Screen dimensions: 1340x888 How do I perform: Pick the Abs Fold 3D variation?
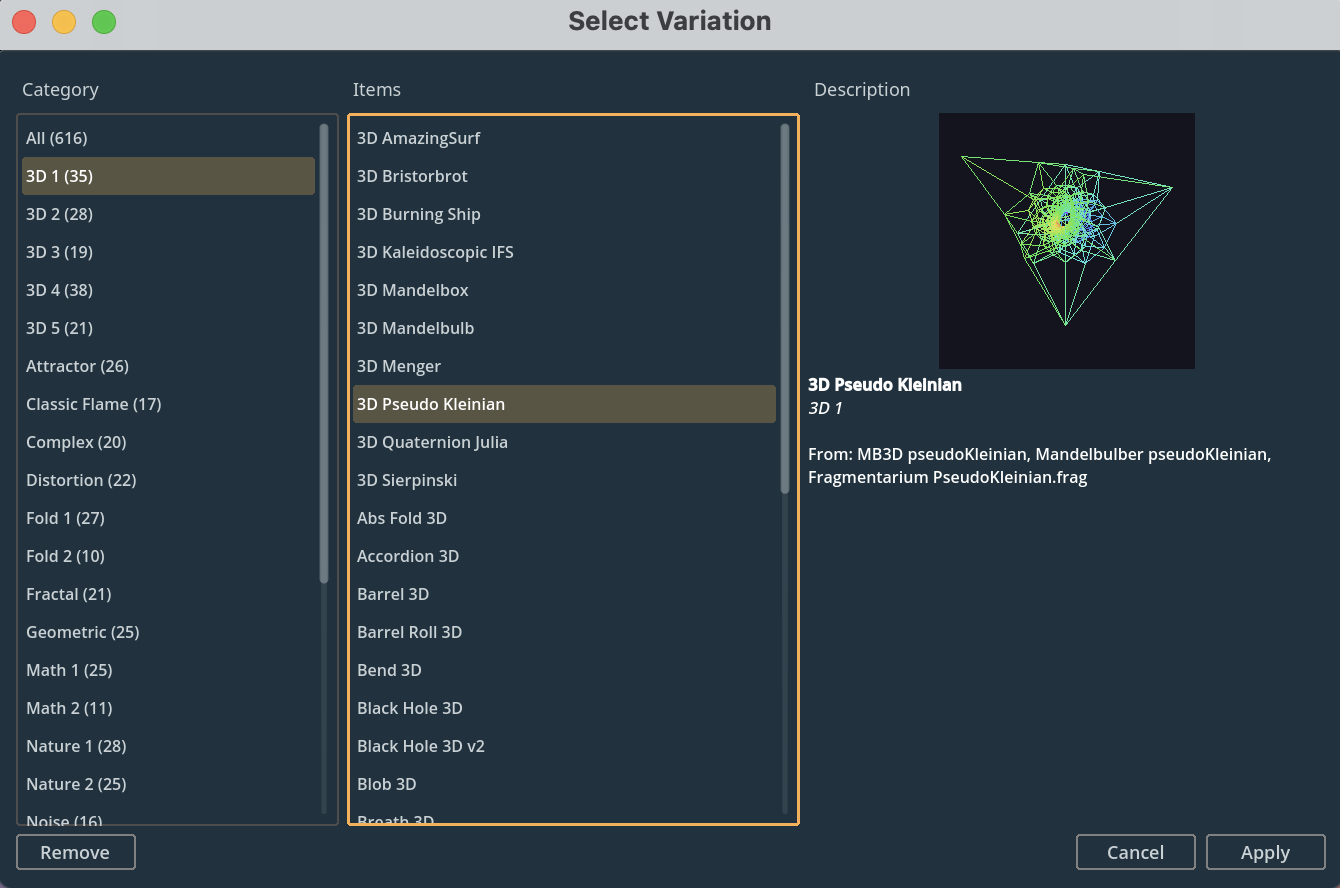point(564,518)
